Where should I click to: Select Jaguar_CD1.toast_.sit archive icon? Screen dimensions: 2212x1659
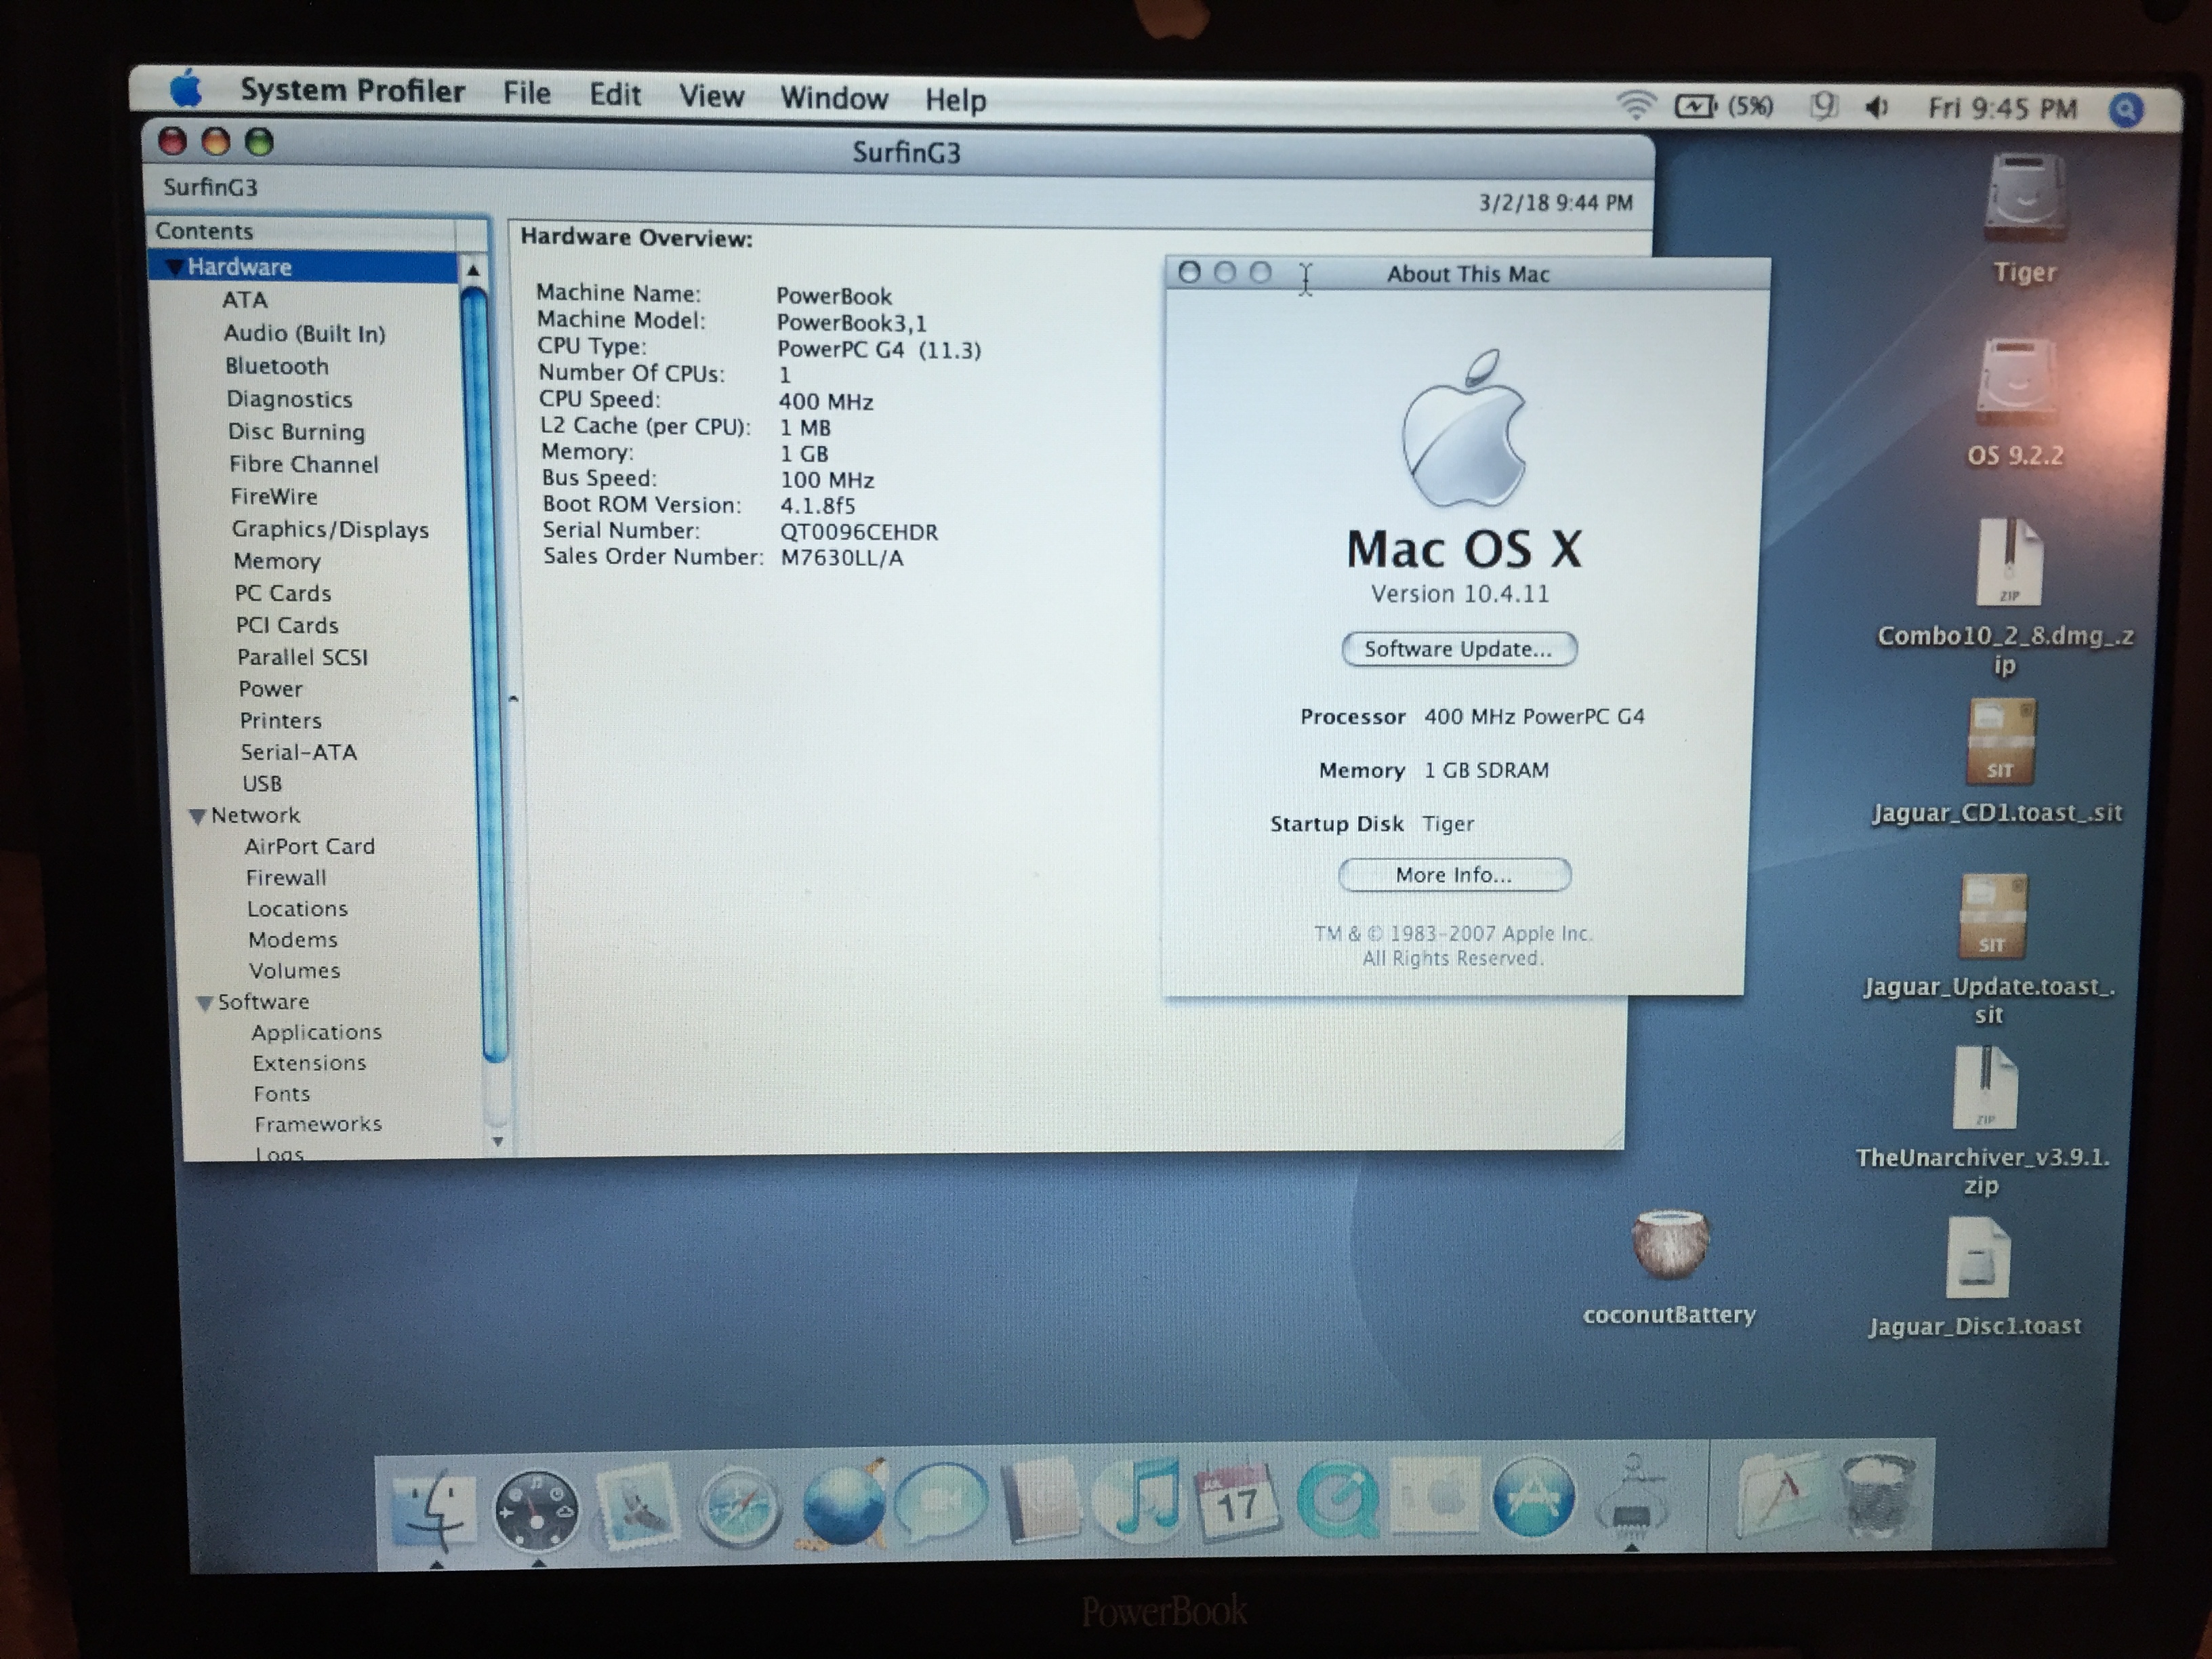[2000, 742]
